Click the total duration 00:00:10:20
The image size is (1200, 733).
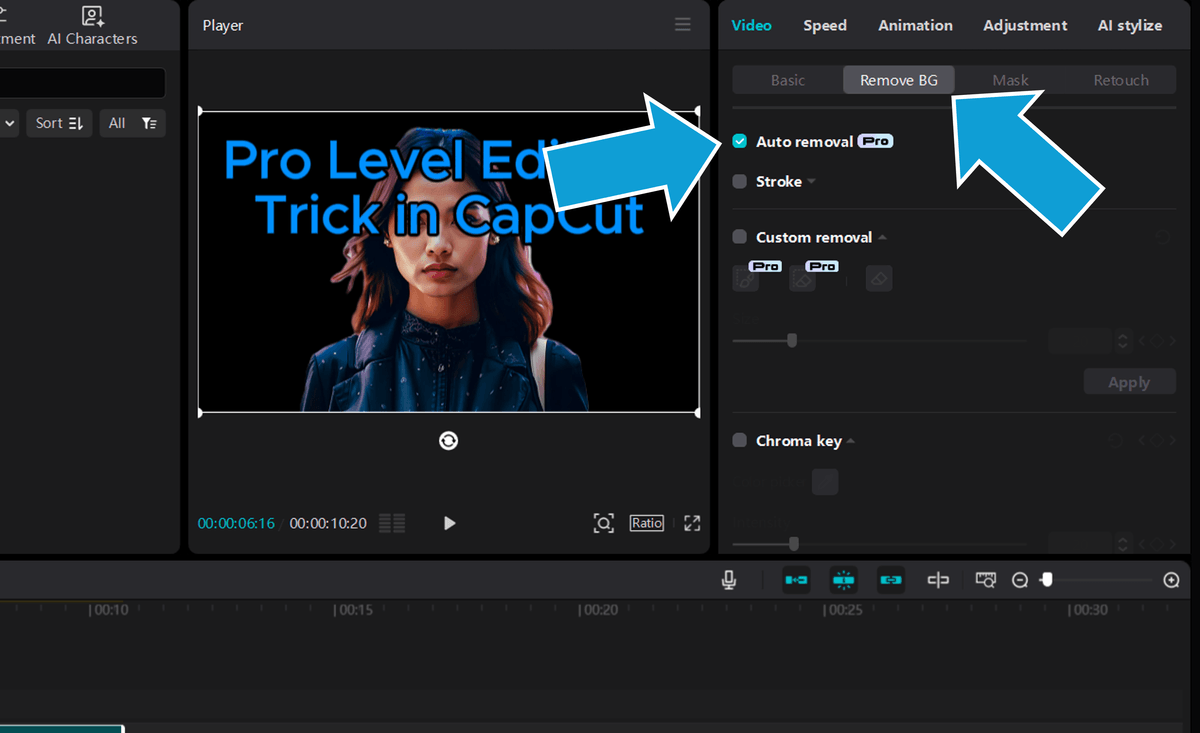(x=328, y=523)
